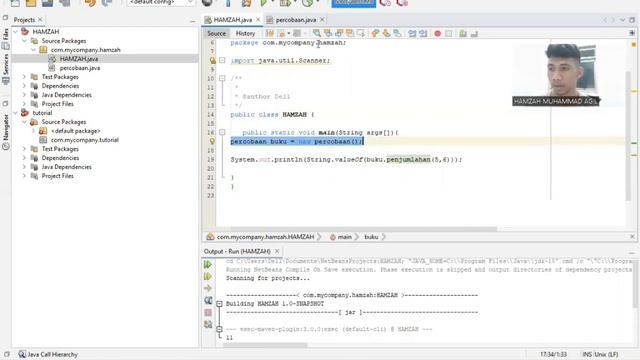
Task: Expand Project Files under tutorial project
Action: (24, 176)
